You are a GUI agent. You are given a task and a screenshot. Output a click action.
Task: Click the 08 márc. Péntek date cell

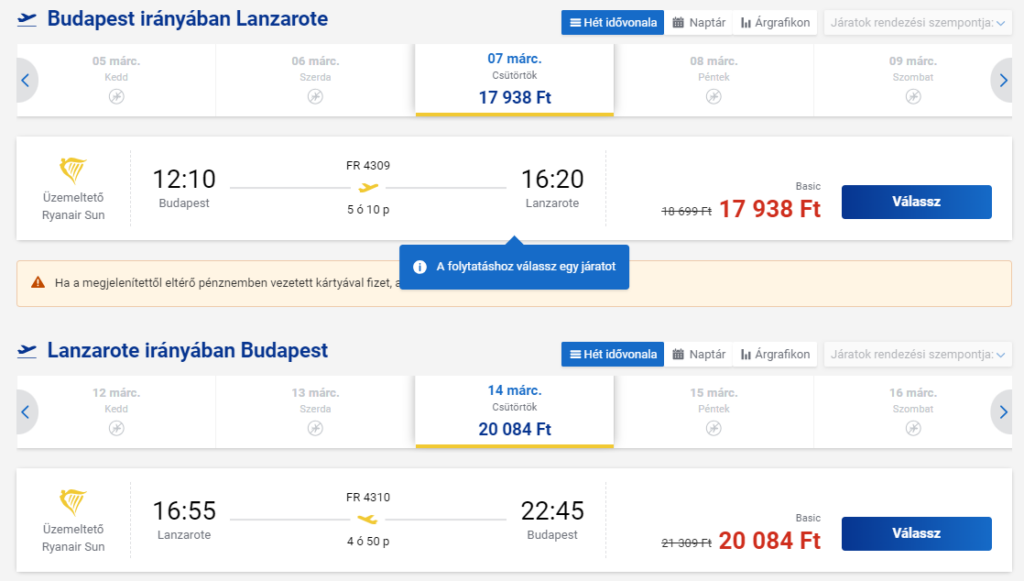click(713, 79)
